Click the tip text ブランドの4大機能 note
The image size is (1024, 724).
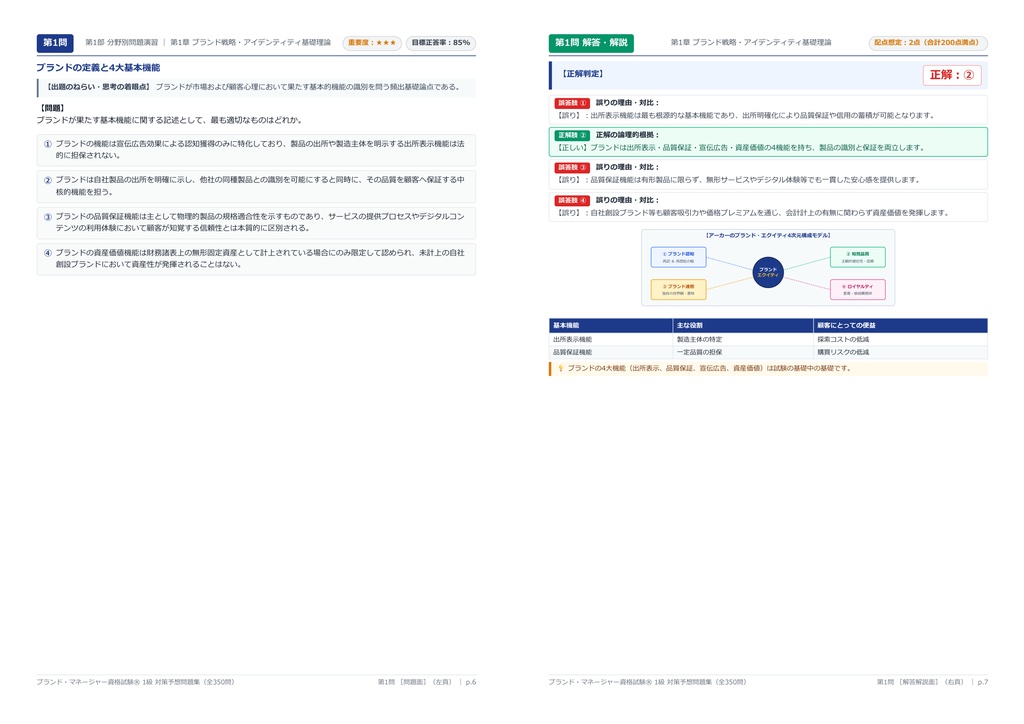point(709,369)
